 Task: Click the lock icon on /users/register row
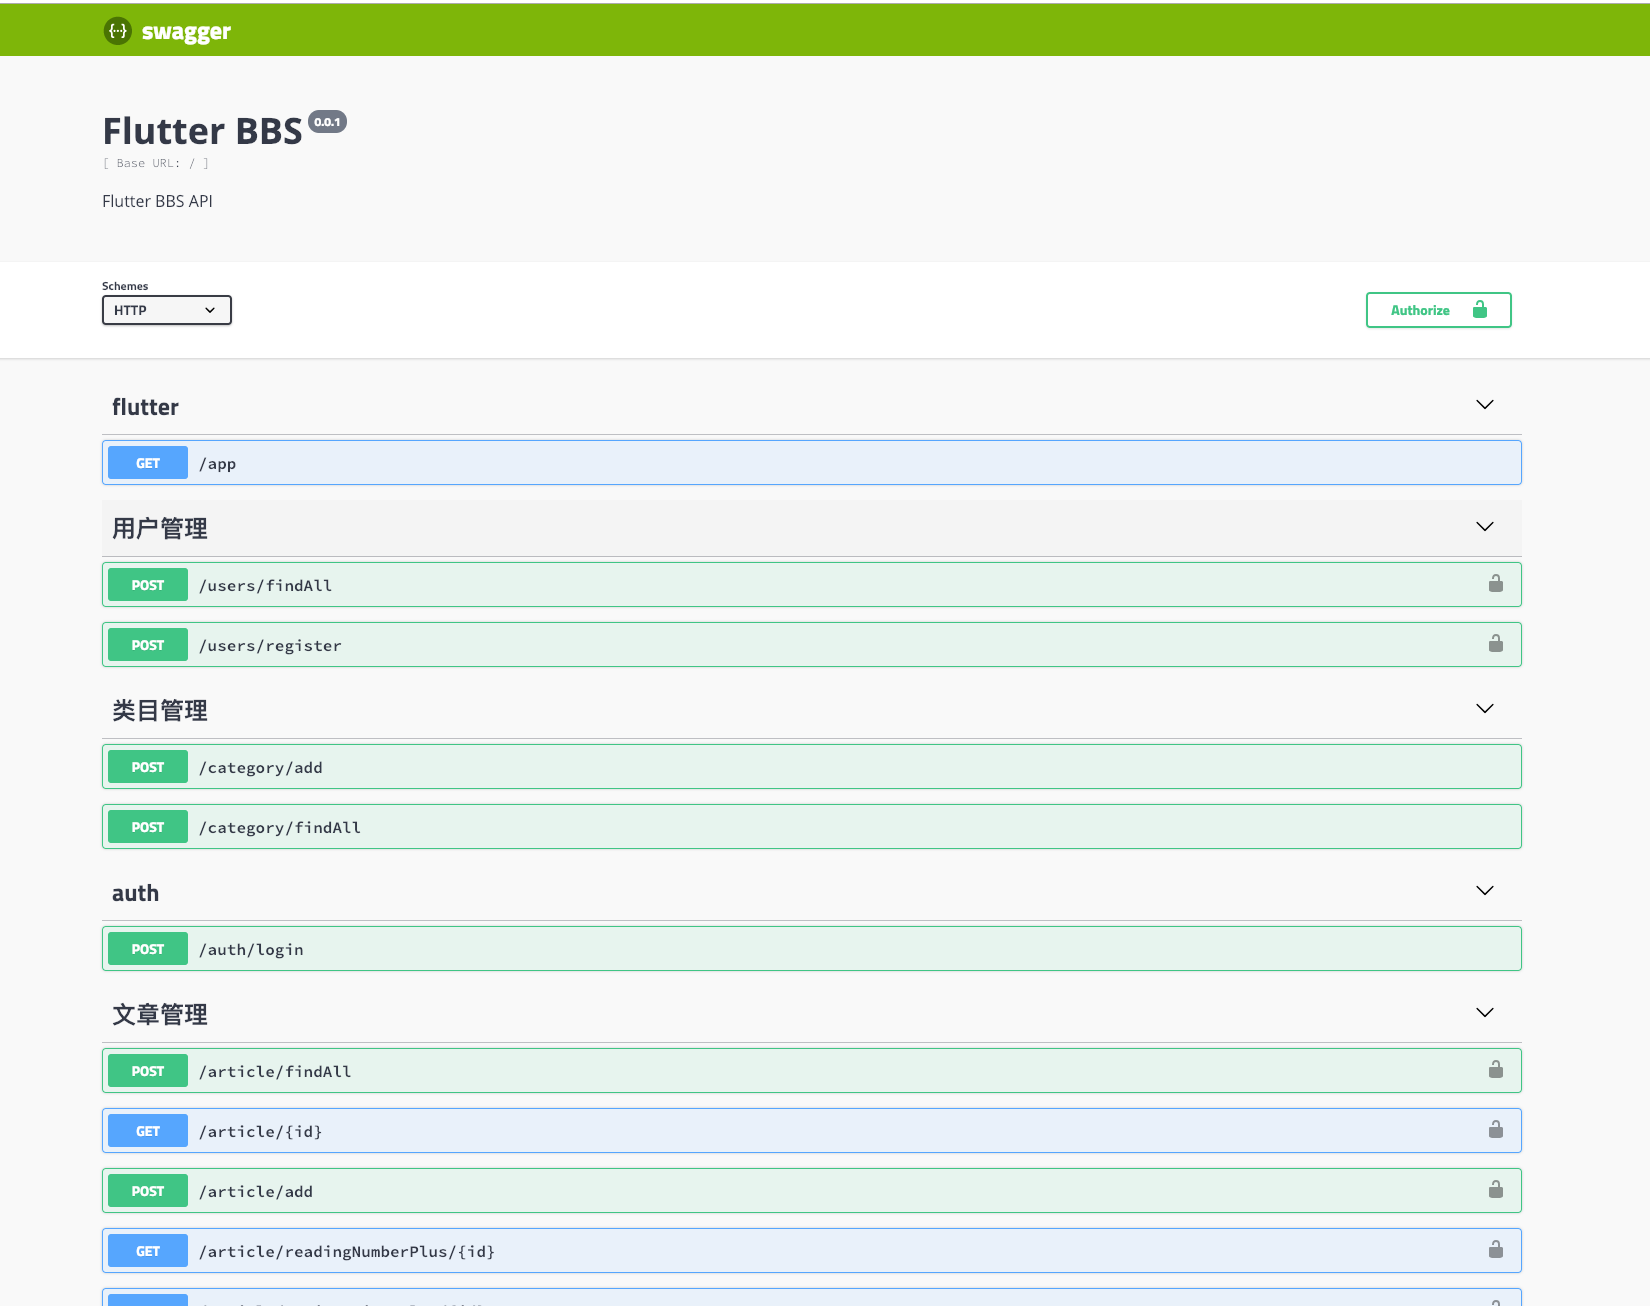1496,643
